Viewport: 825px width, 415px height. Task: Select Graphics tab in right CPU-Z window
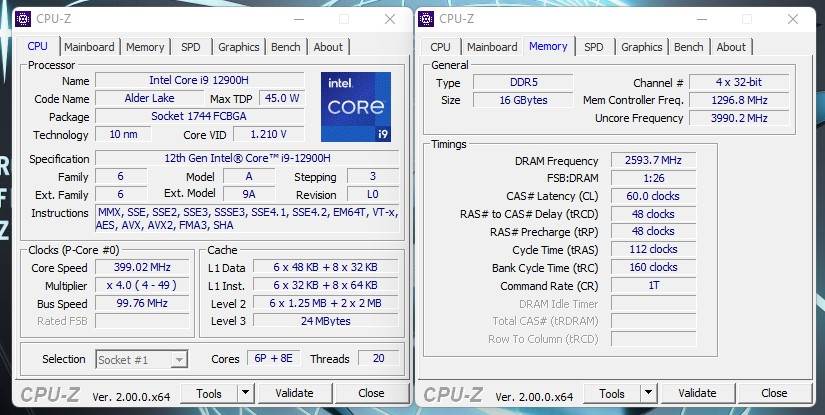[641, 47]
